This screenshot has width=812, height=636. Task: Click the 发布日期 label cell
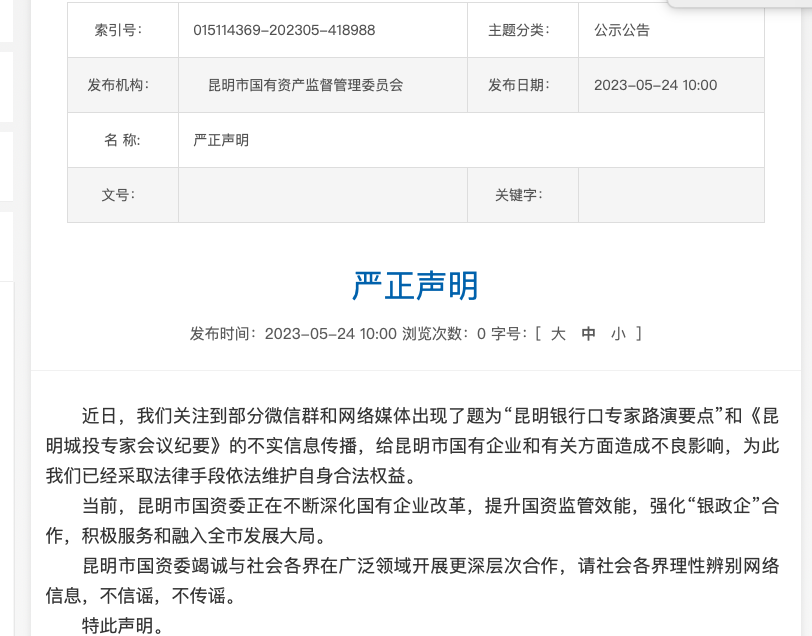click(518, 85)
